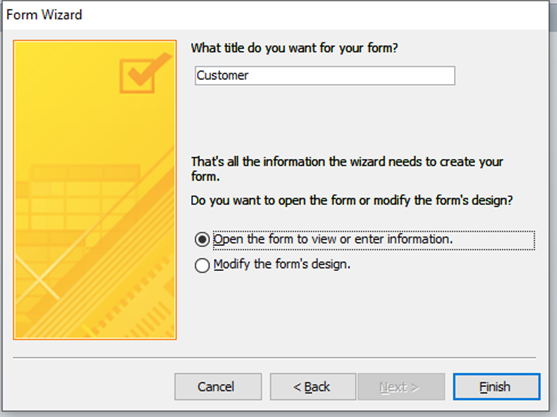557x417 pixels.
Task: Click the Form Wizard title bar text
Action: click(44, 15)
